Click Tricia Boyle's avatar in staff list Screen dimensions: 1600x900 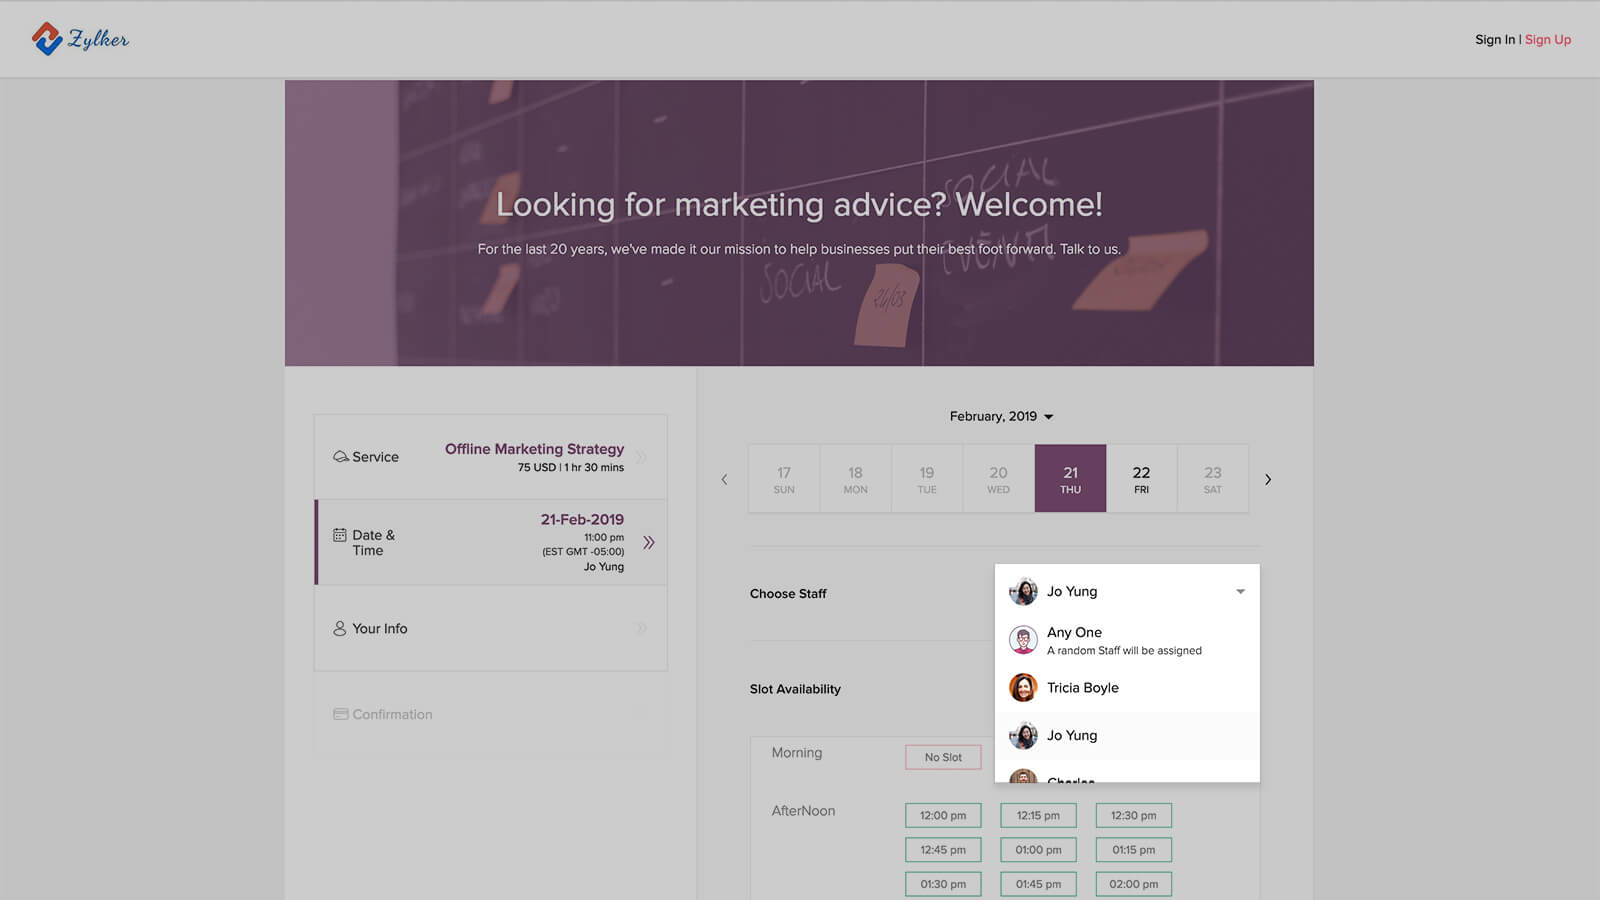pos(1023,688)
